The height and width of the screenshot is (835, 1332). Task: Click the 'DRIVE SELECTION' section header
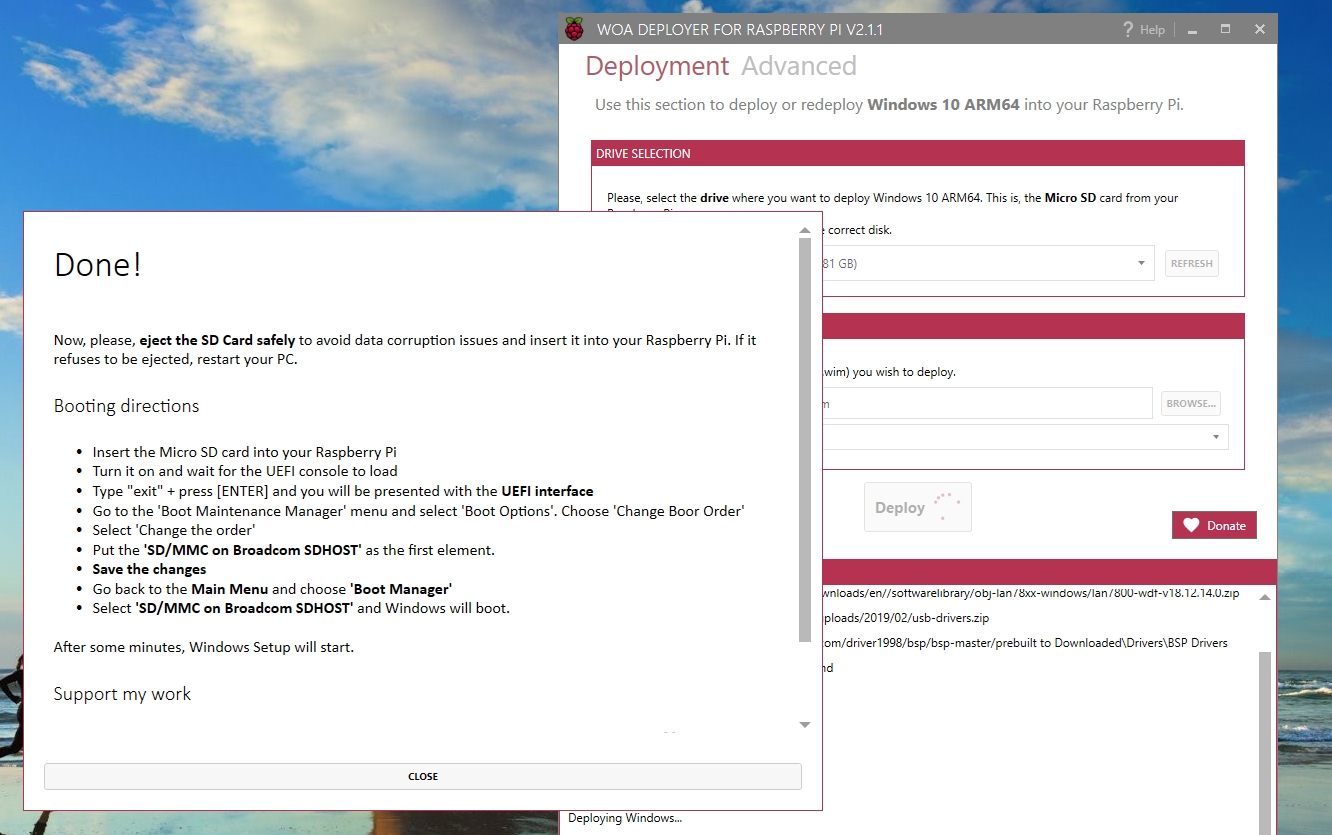click(x=643, y=153)
